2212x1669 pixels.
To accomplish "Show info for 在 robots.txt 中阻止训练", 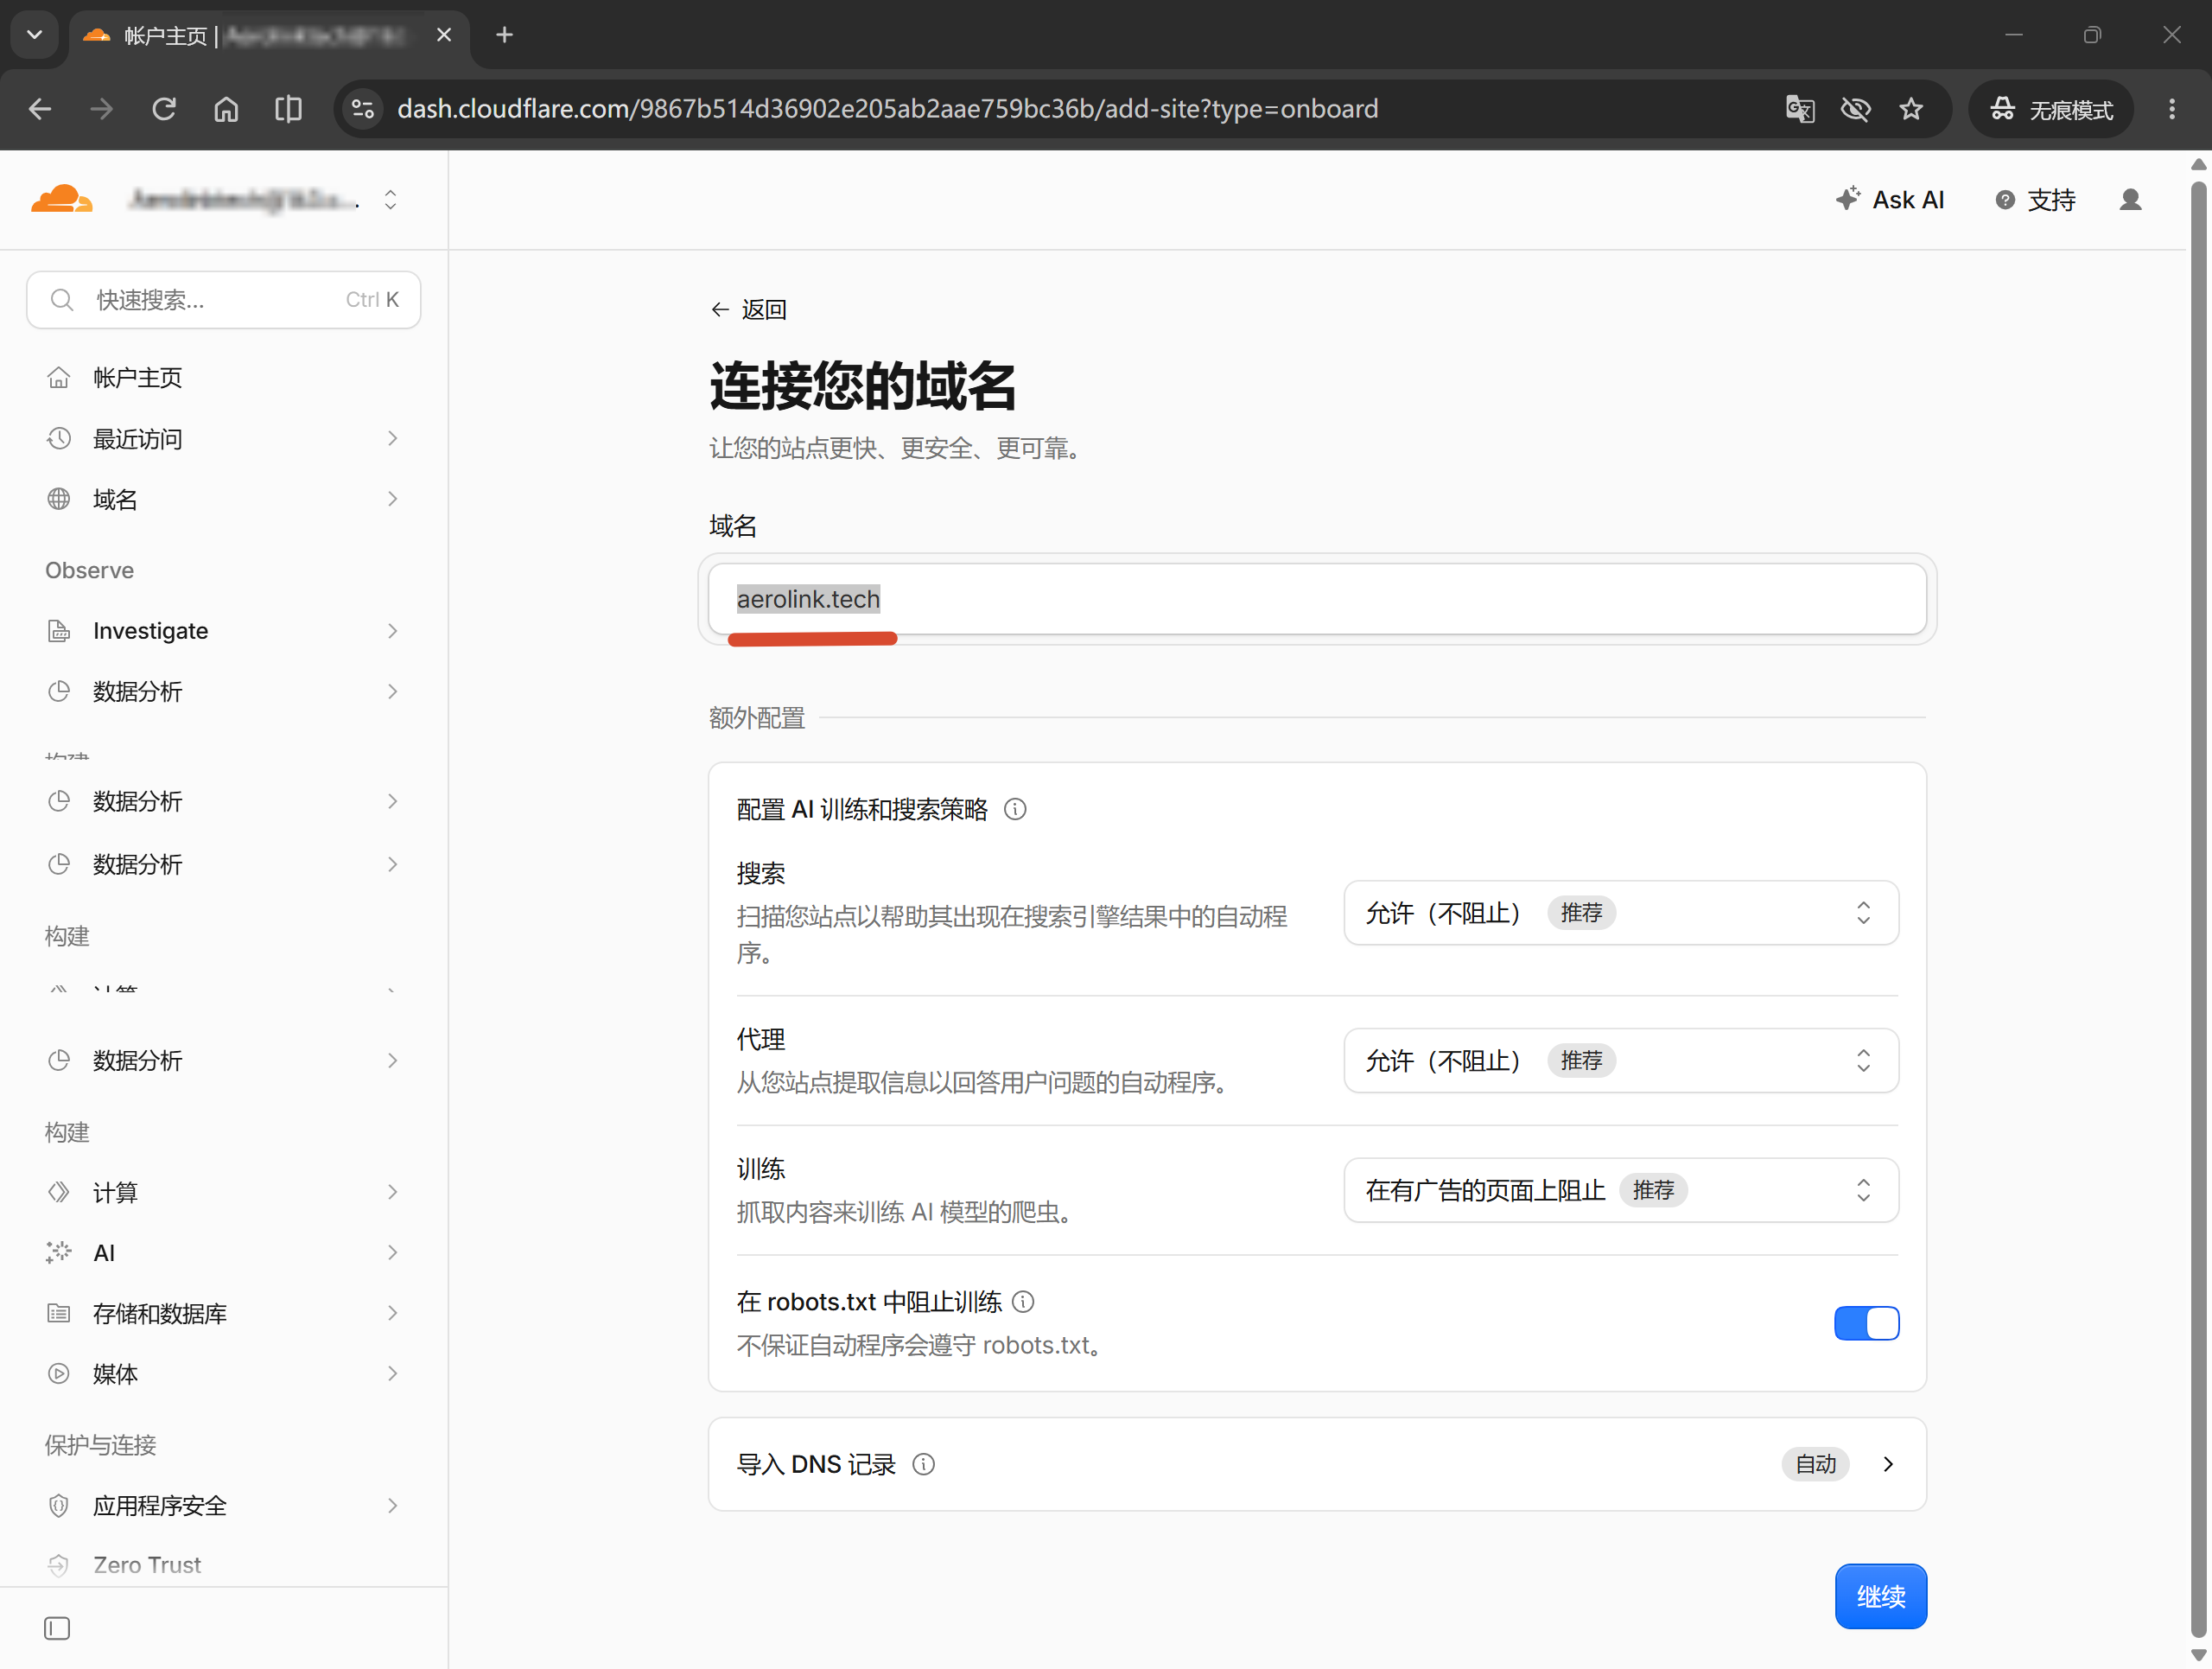I will tap(1023, 1301).
